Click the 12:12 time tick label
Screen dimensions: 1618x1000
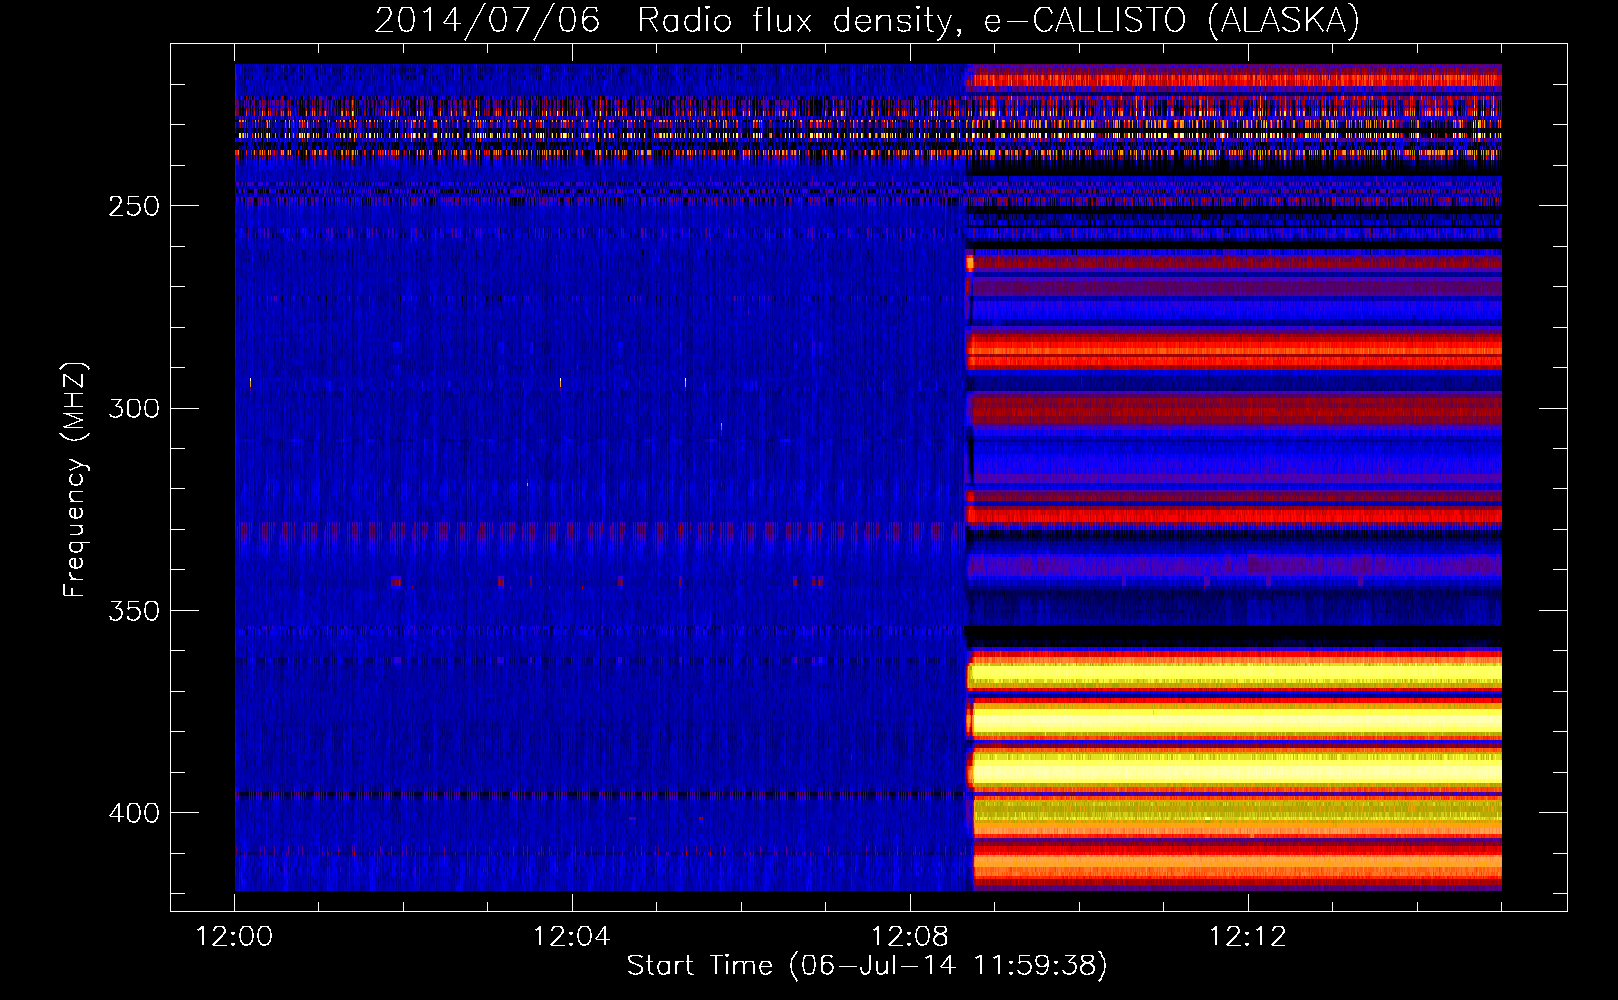coord(1248,937)
